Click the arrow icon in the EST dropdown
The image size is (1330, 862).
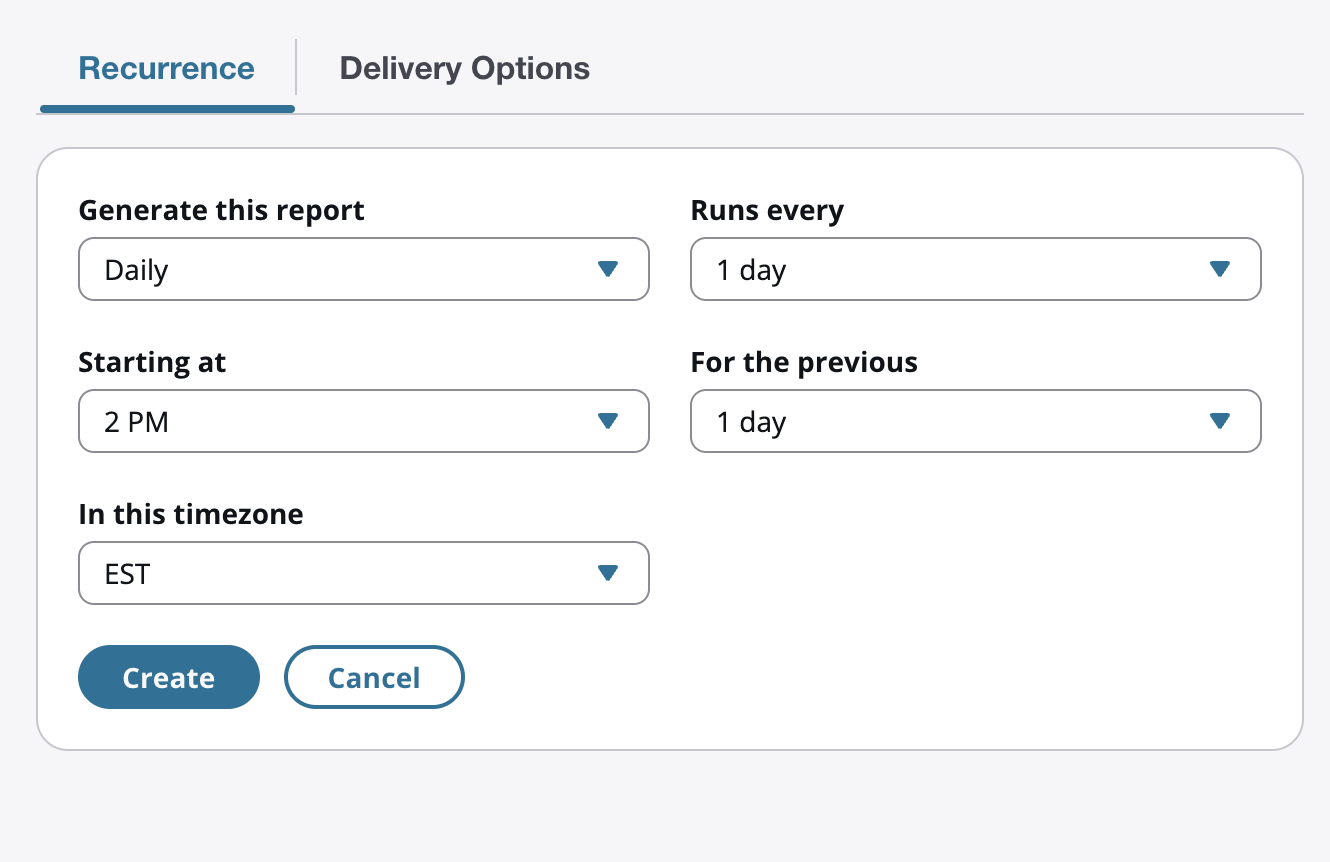click(x=608, y=573)
